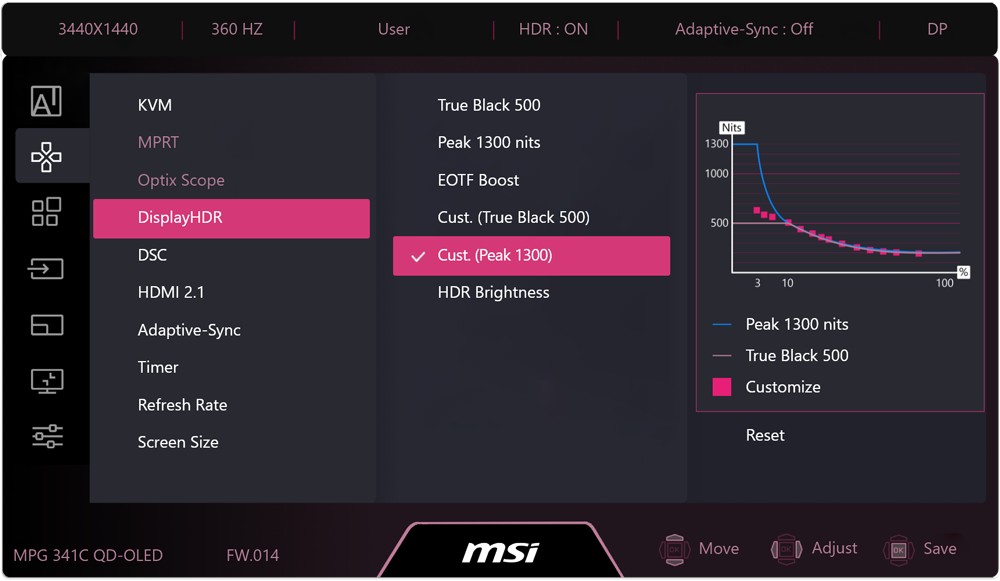Expand the HDMI 2.1 settings
This screenshot has width=1000, height=581.
169,292
